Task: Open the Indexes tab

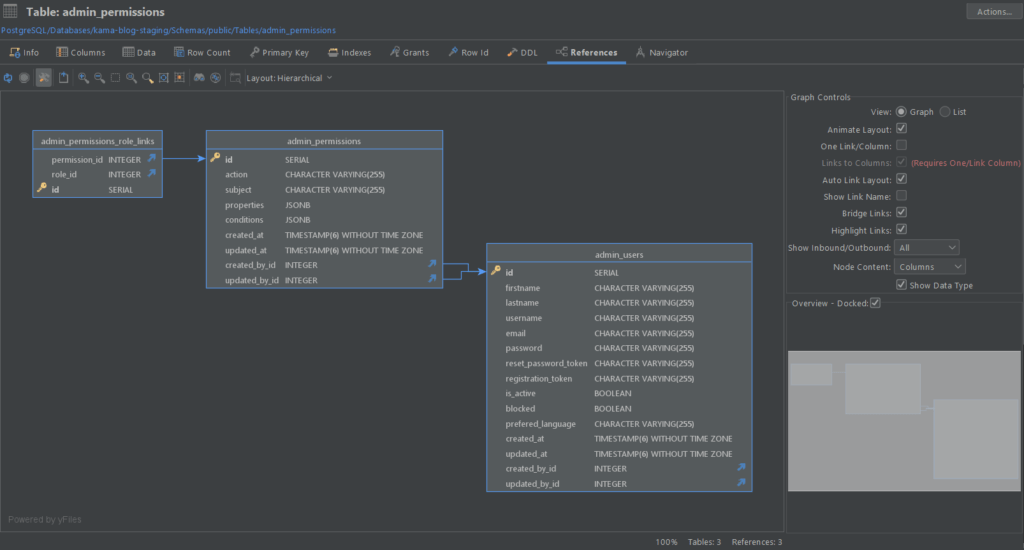Action: click(x=349, y=52)
